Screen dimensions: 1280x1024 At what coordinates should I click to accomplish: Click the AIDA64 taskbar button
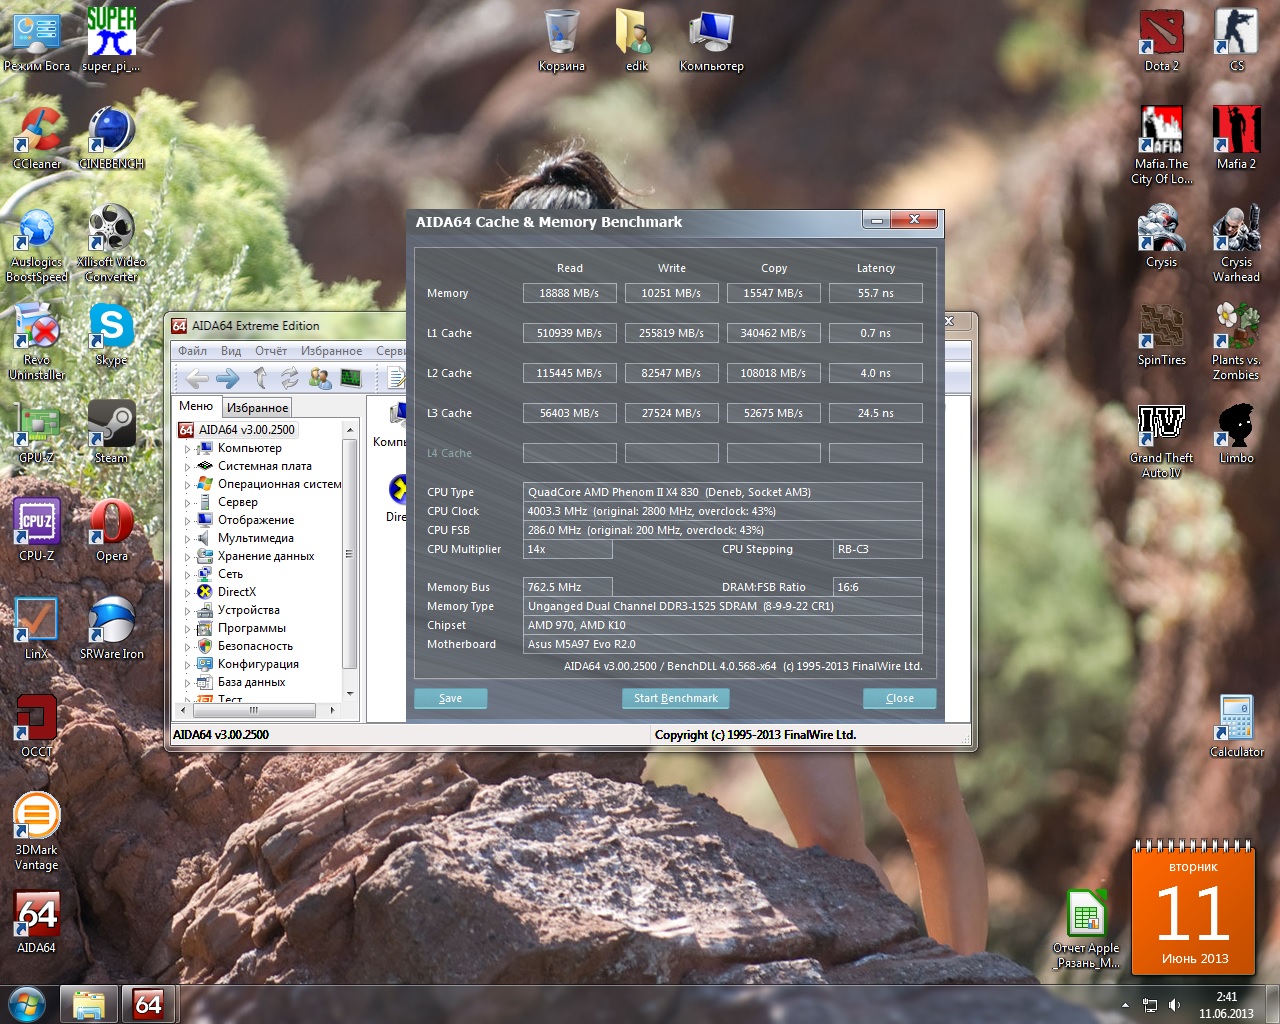coord(148,1004)
